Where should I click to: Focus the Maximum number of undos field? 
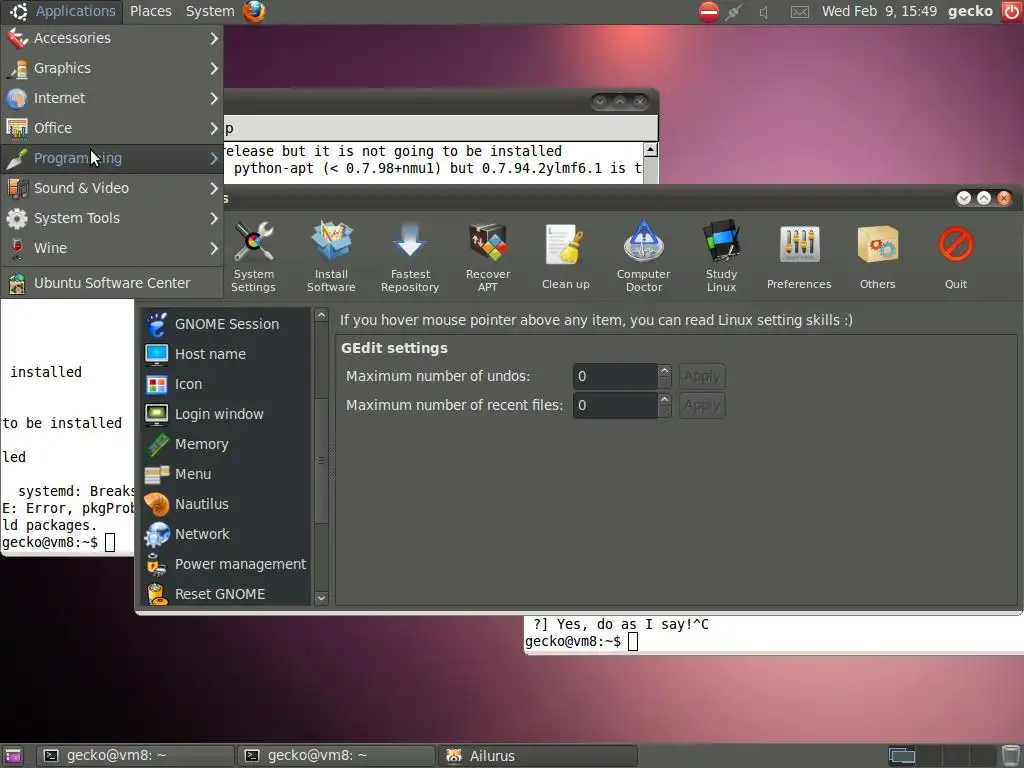click(x=615, y=376)
